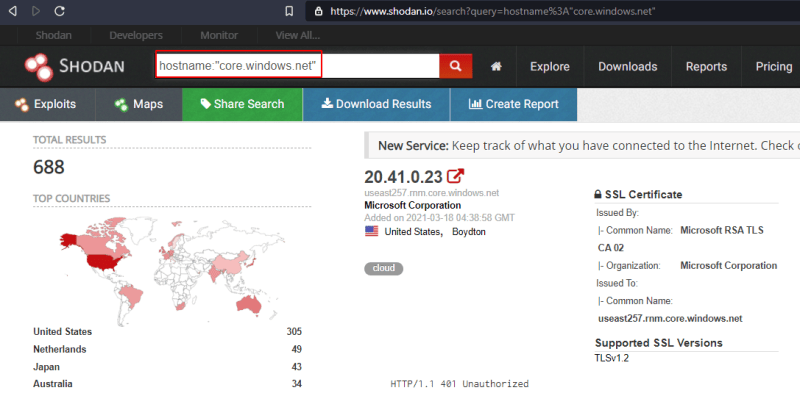Click the Added on 2021-03-18 timestamp

point(439,218)
